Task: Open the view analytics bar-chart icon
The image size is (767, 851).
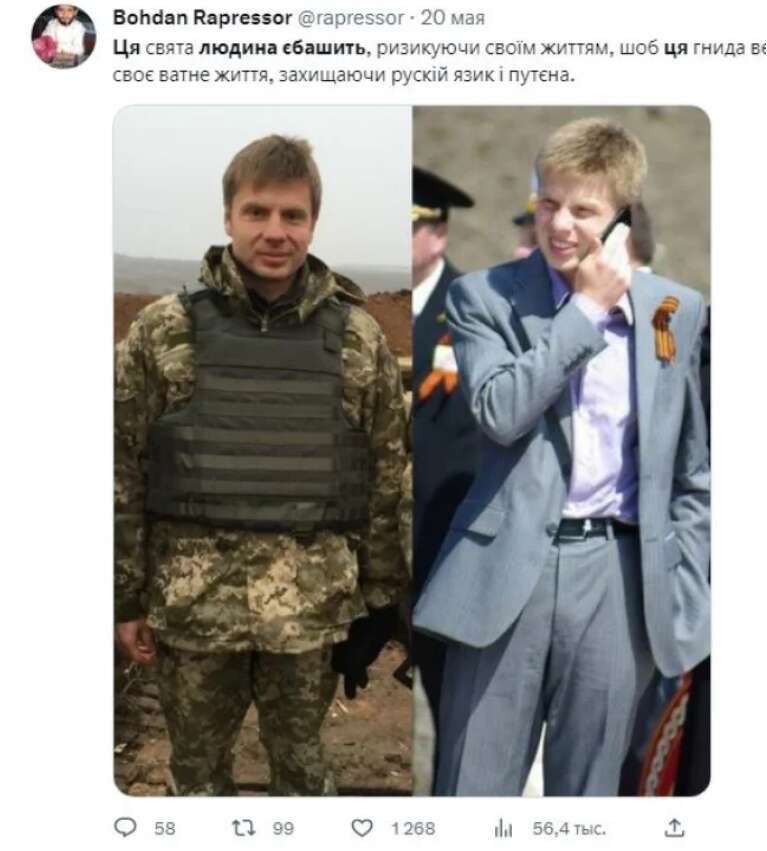Action: point(503,829)
